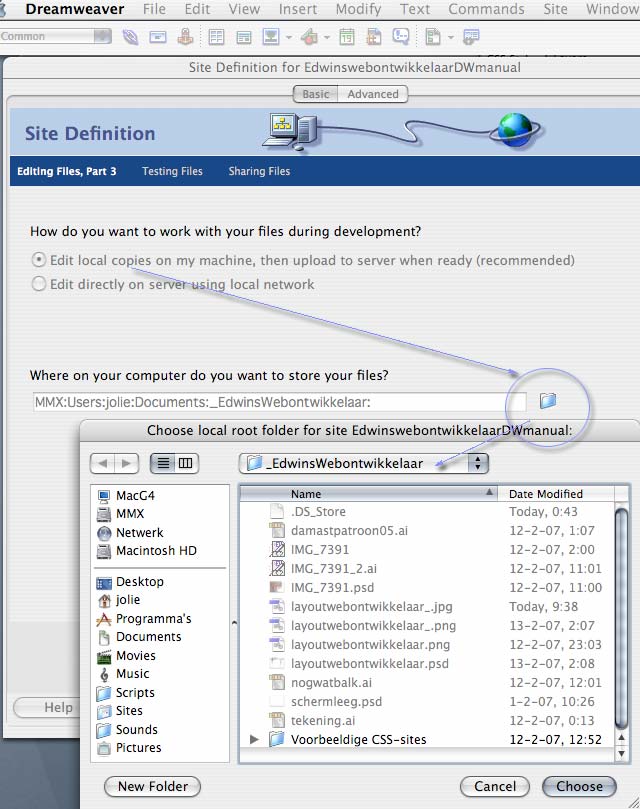The image size is (640, 809).
Task: Open the Scripts folder in sidebar
Action: click(126, 692)
